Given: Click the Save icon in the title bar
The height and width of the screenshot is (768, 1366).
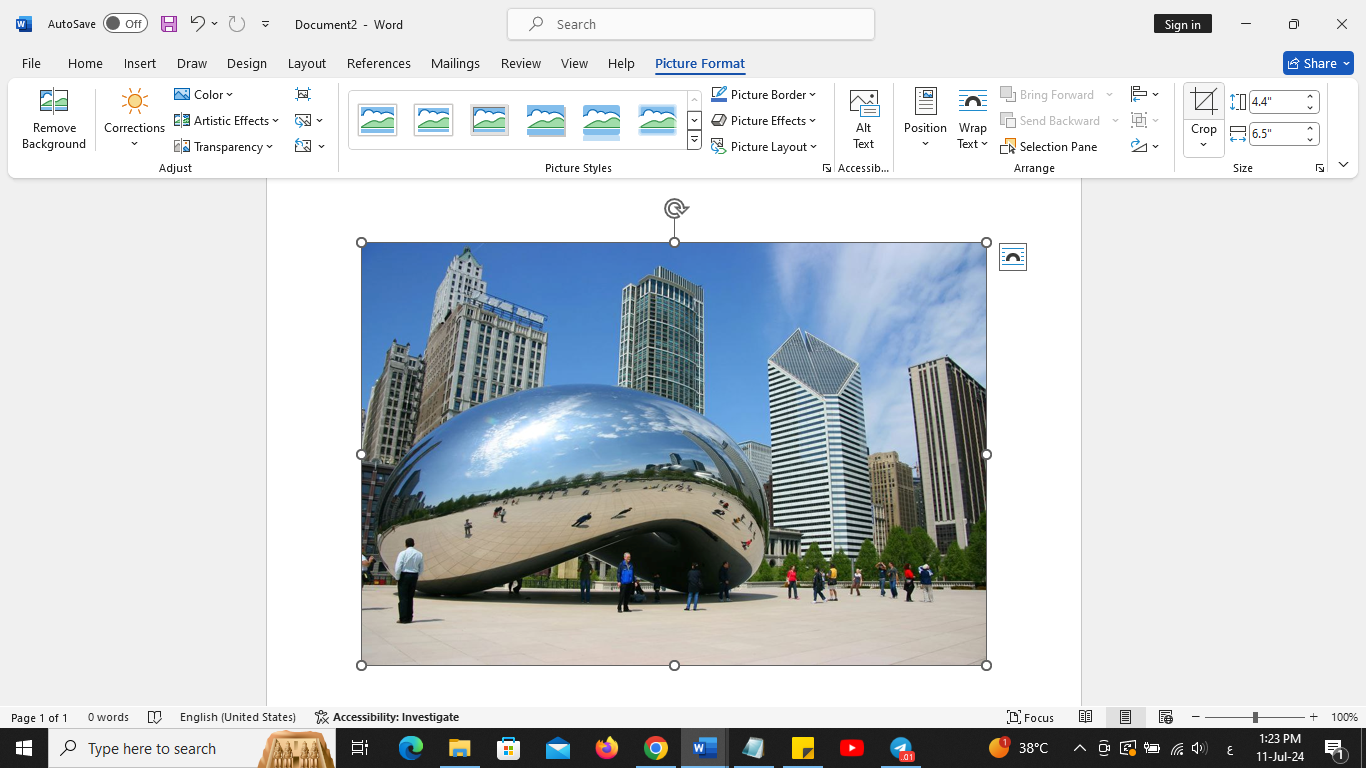Looking at the screenshot, I should (169, 24).
